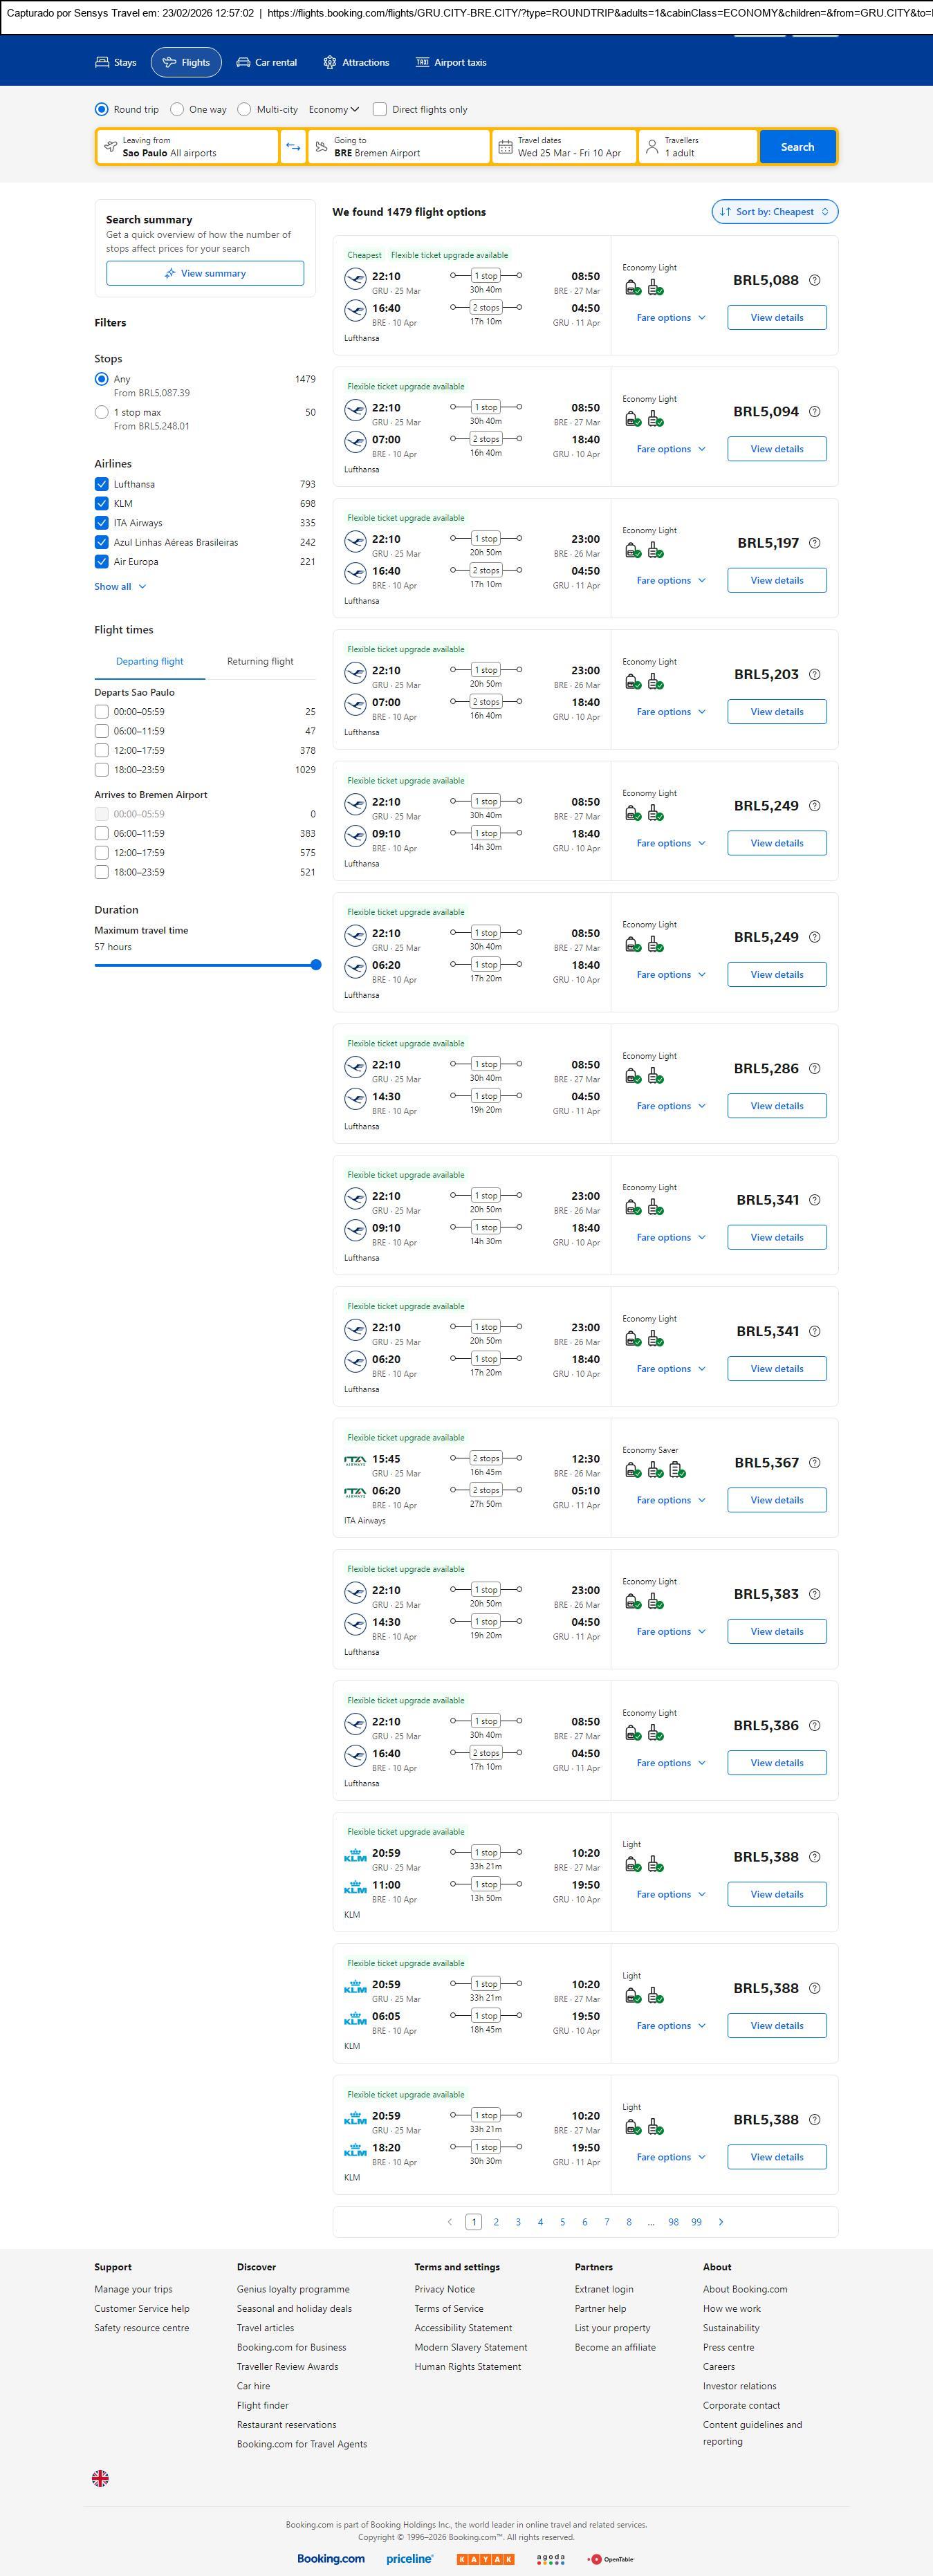
Task: Click the swap origin and destination arrows icon
Action: tap(293, 147)
